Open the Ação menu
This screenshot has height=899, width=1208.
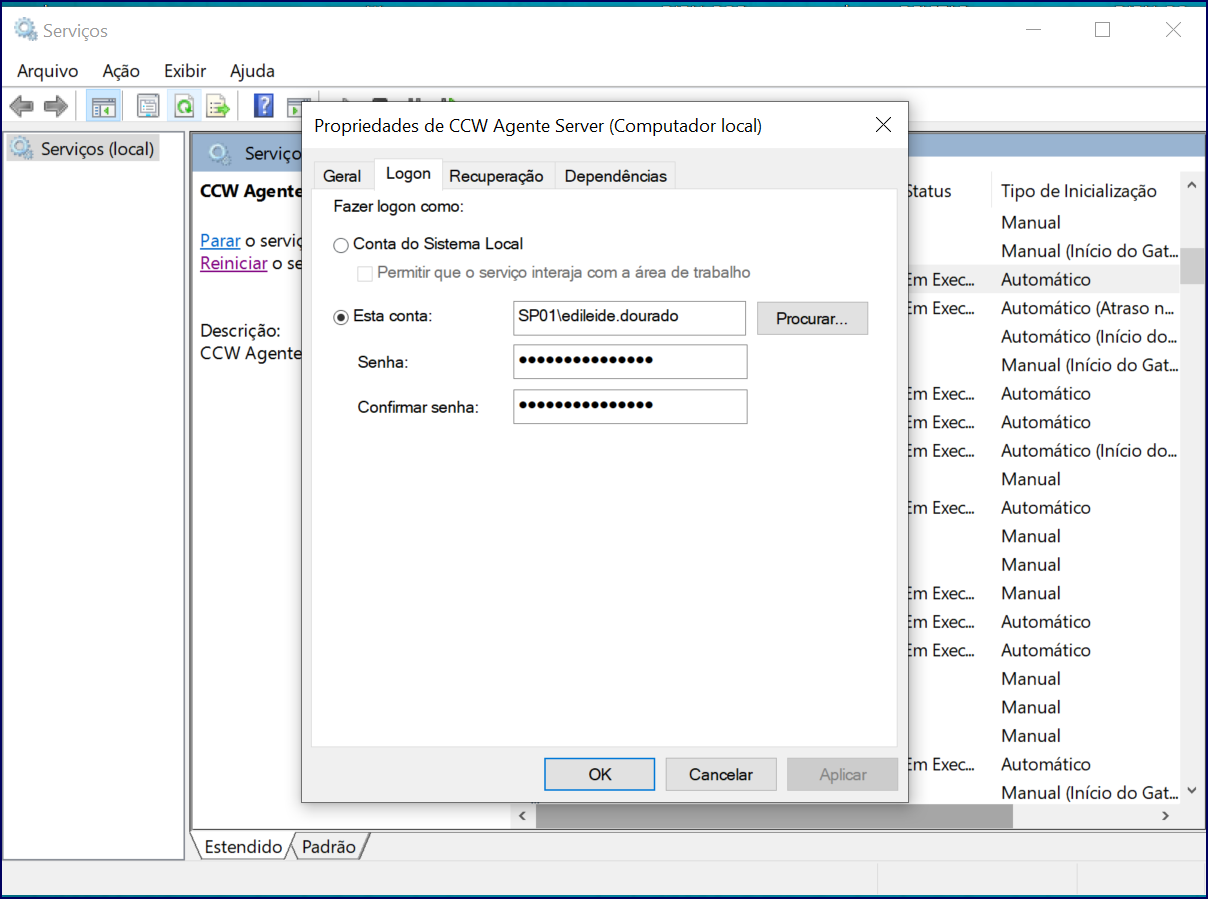pos(121,71)
